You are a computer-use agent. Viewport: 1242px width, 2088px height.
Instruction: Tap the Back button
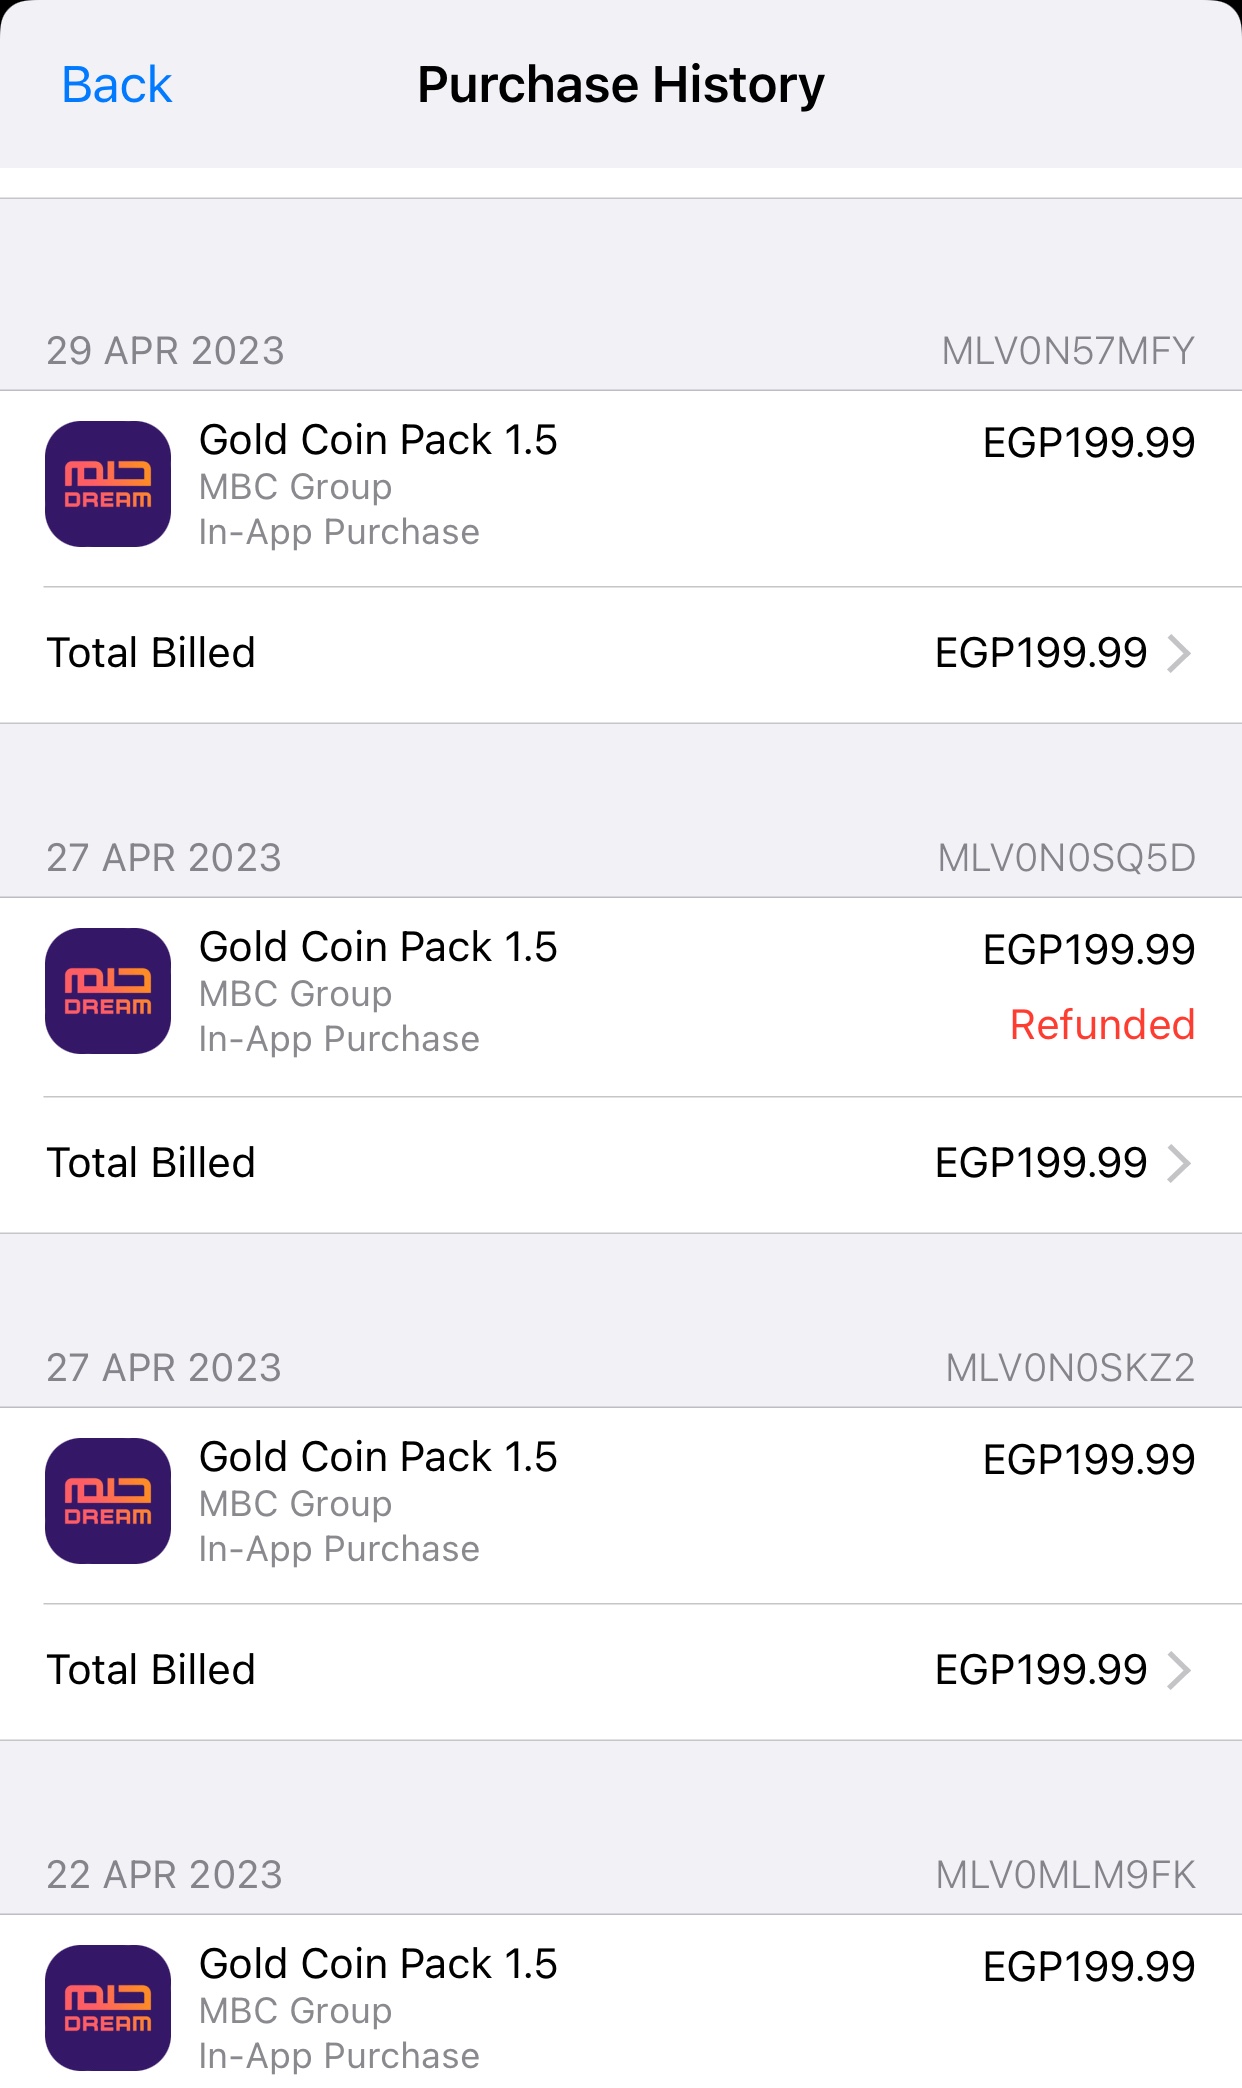[x=116, y=85]
